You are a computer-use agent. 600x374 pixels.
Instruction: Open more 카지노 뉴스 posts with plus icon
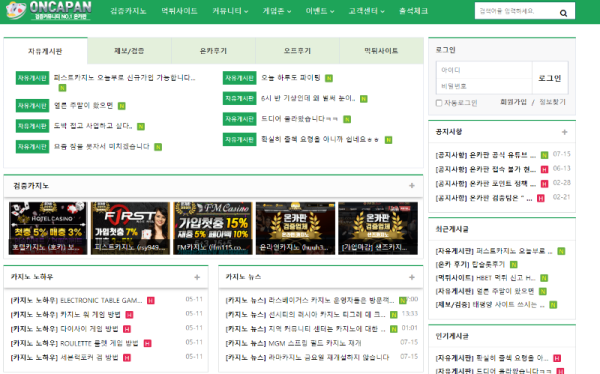[412, 277]
